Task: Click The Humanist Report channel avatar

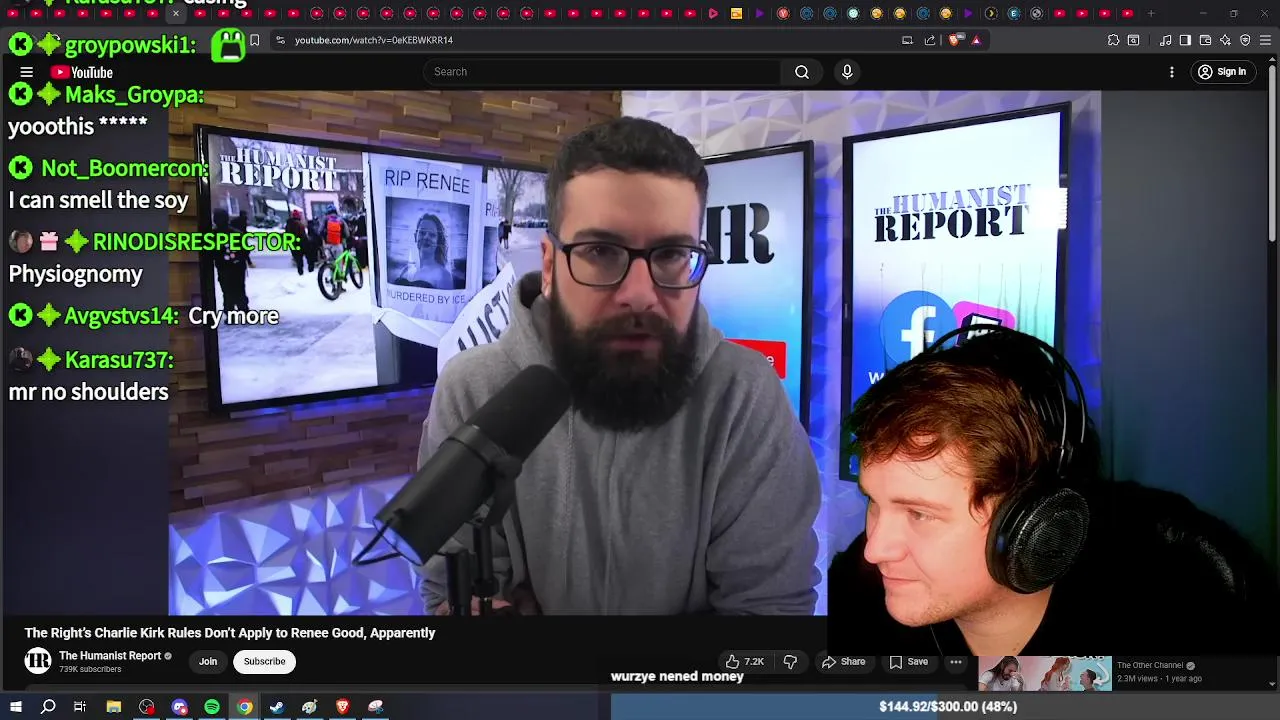Action: (38, 661)
